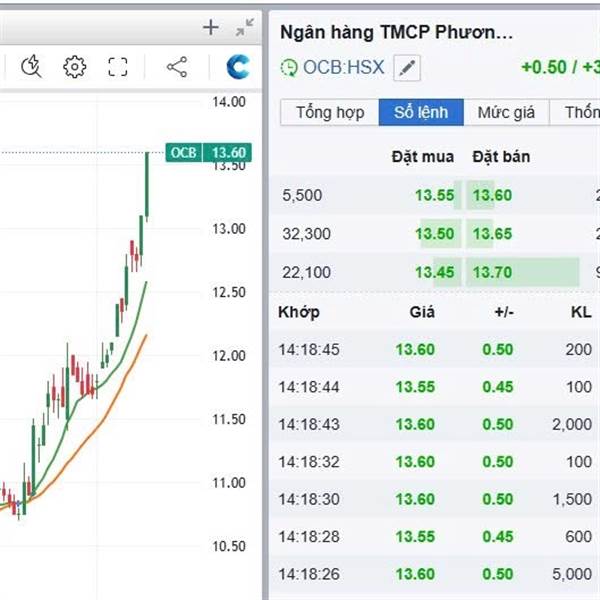
Task: Click the 2,000 volume value
Action: click(572, 425)
